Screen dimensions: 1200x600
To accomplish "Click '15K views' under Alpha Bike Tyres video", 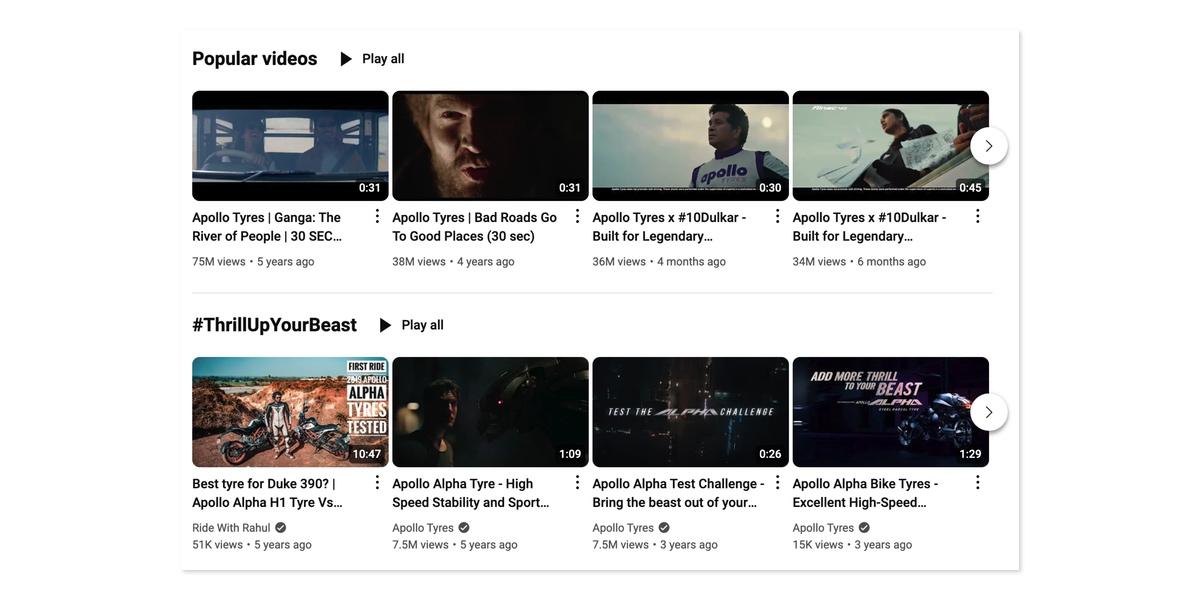I will [818, 545].
